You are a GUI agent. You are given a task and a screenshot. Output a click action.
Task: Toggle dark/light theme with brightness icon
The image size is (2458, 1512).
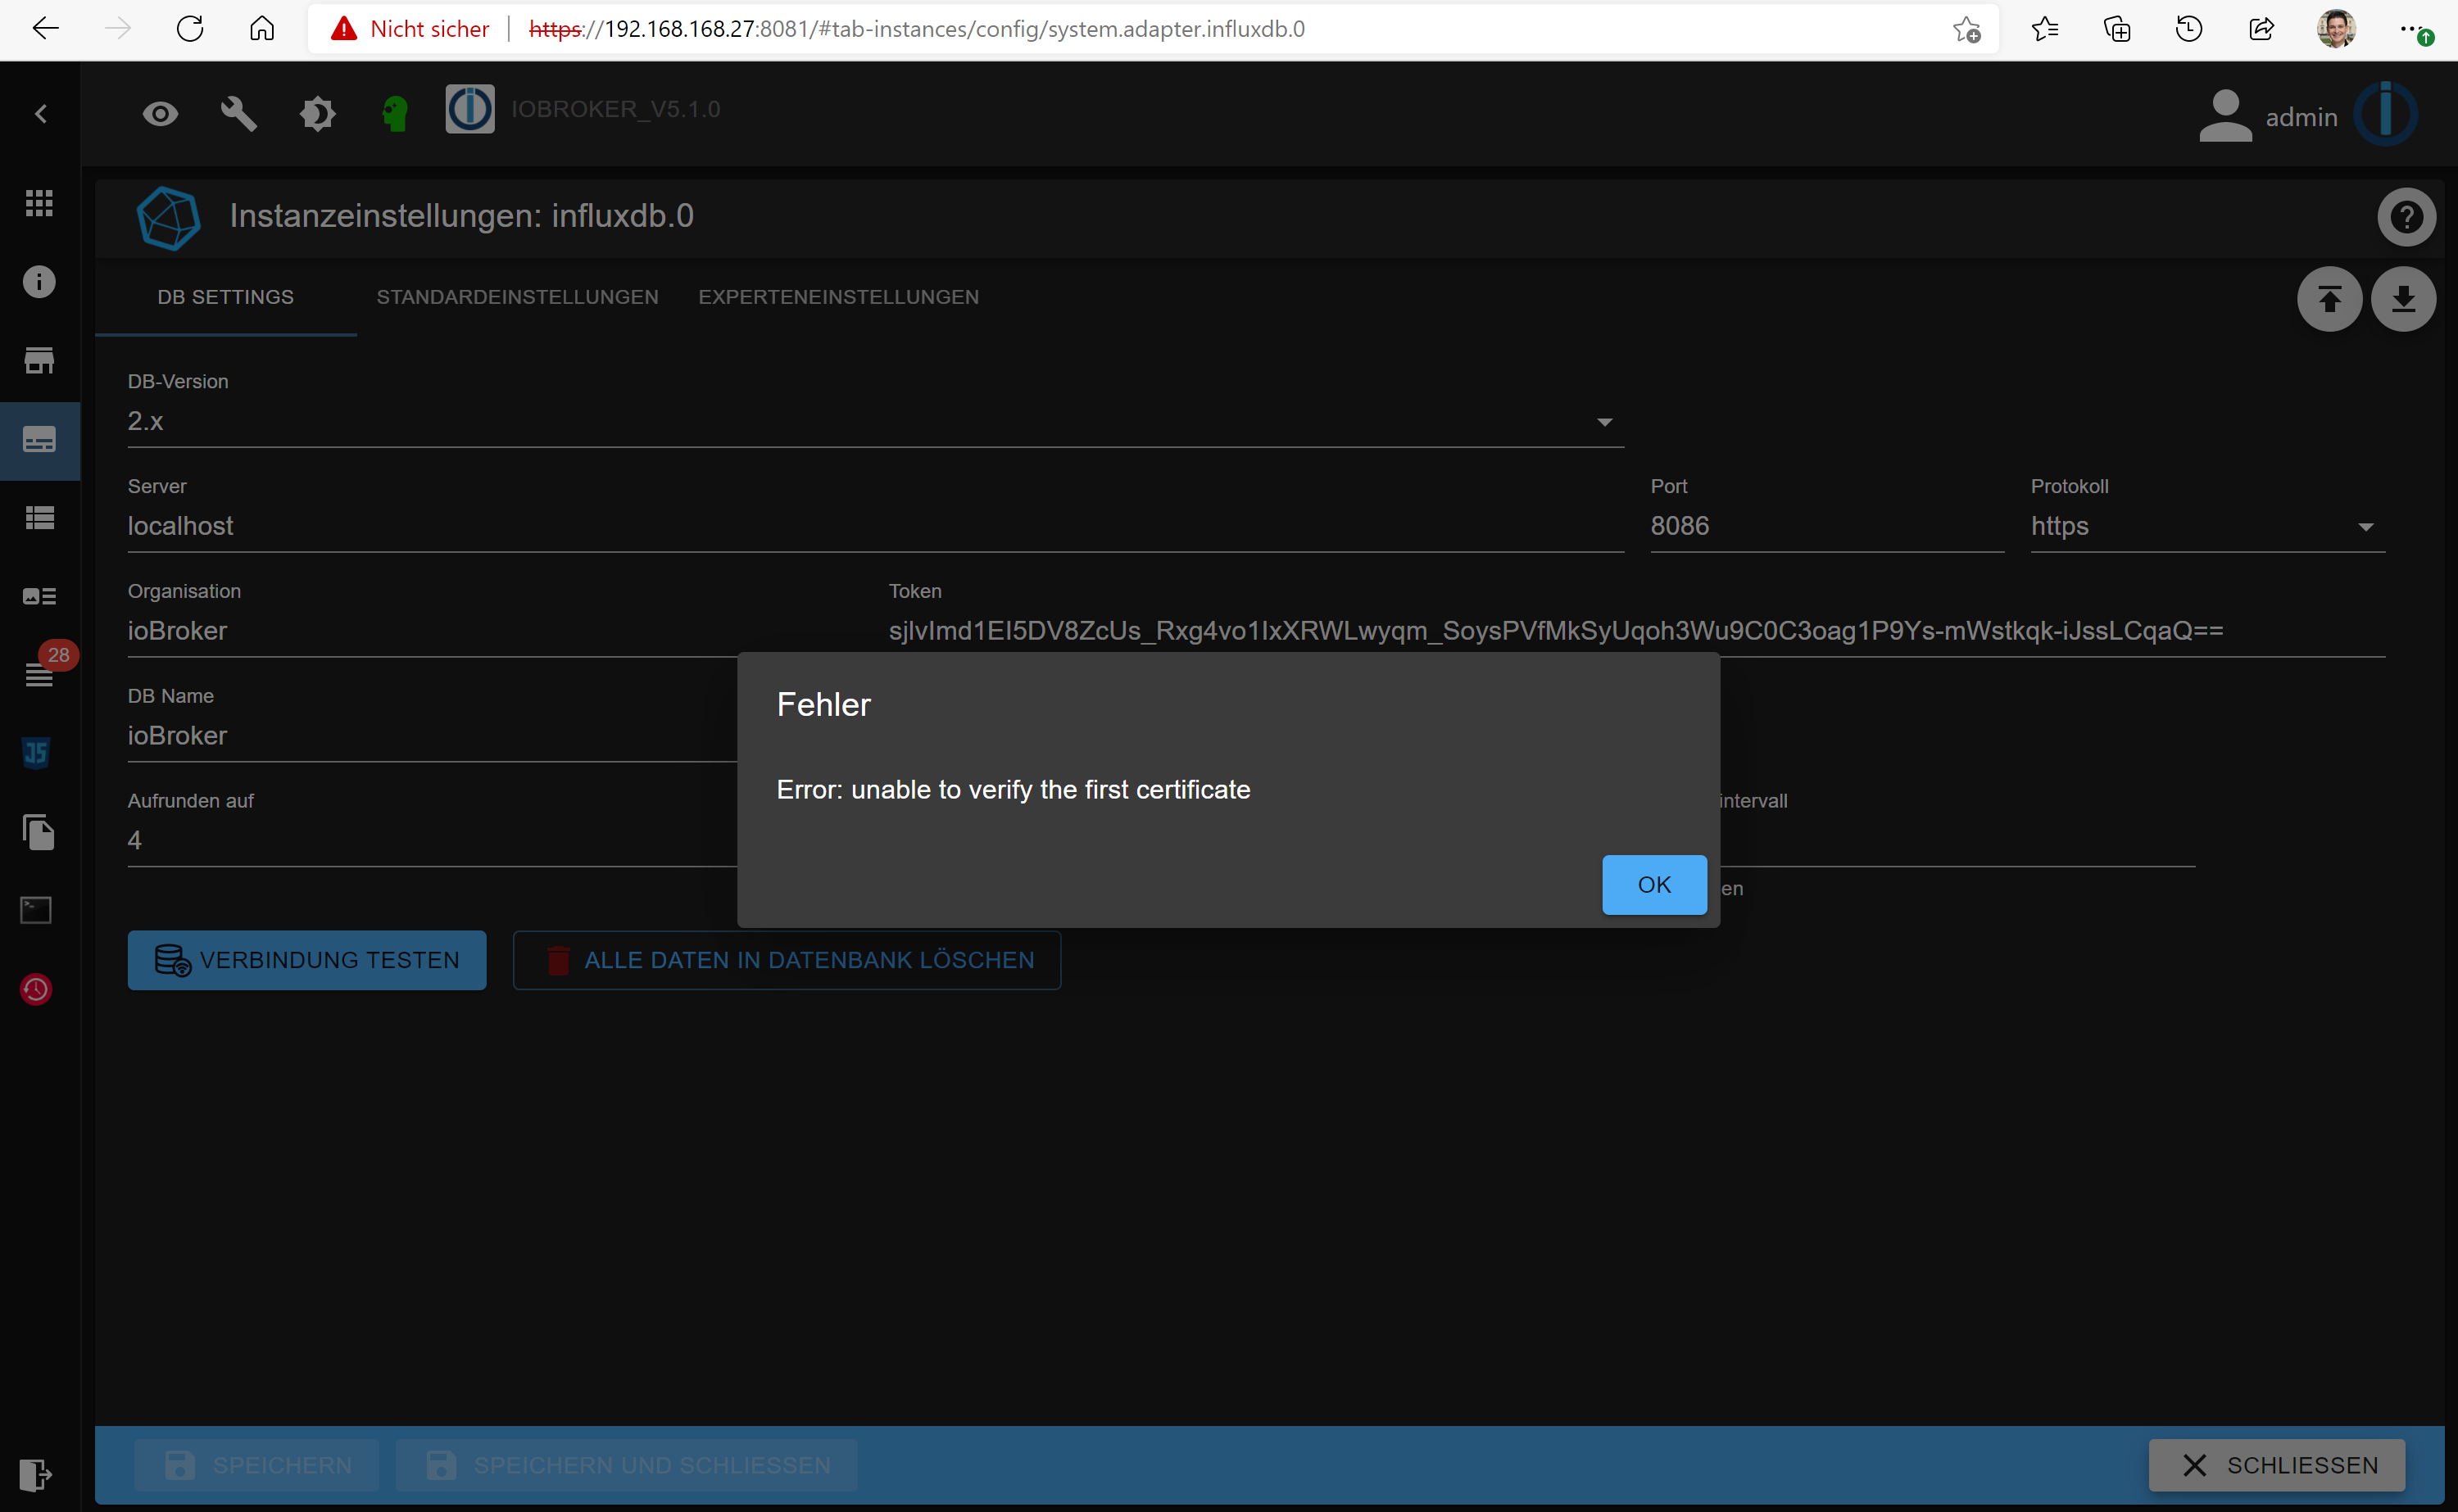pyautogui.click(x=318, y=113)
